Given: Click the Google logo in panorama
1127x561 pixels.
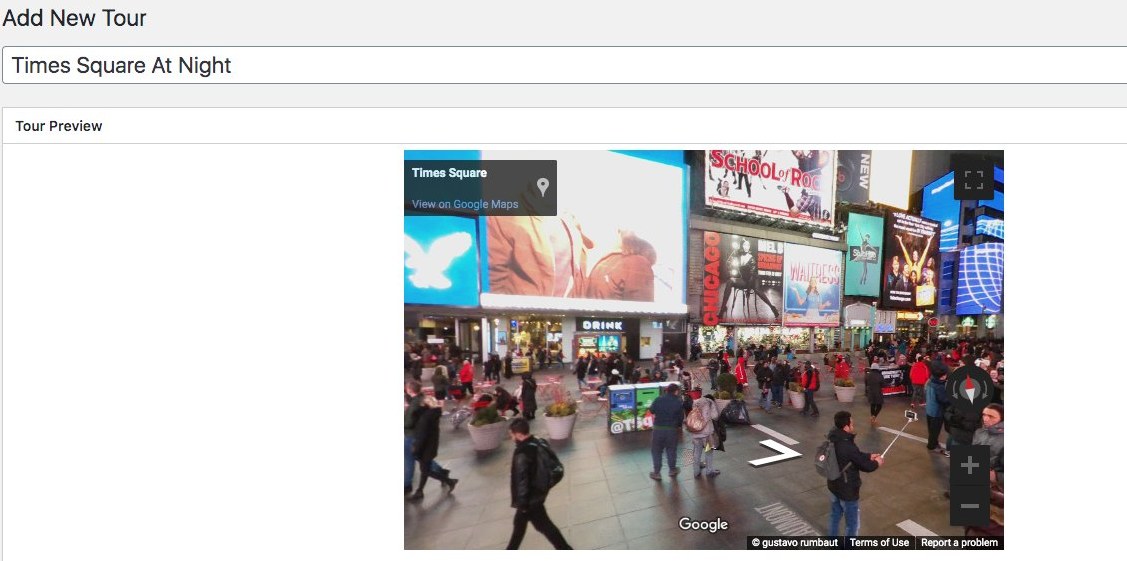Looking at the screenshot, I should pyautogui.click(x=703, y=524).
